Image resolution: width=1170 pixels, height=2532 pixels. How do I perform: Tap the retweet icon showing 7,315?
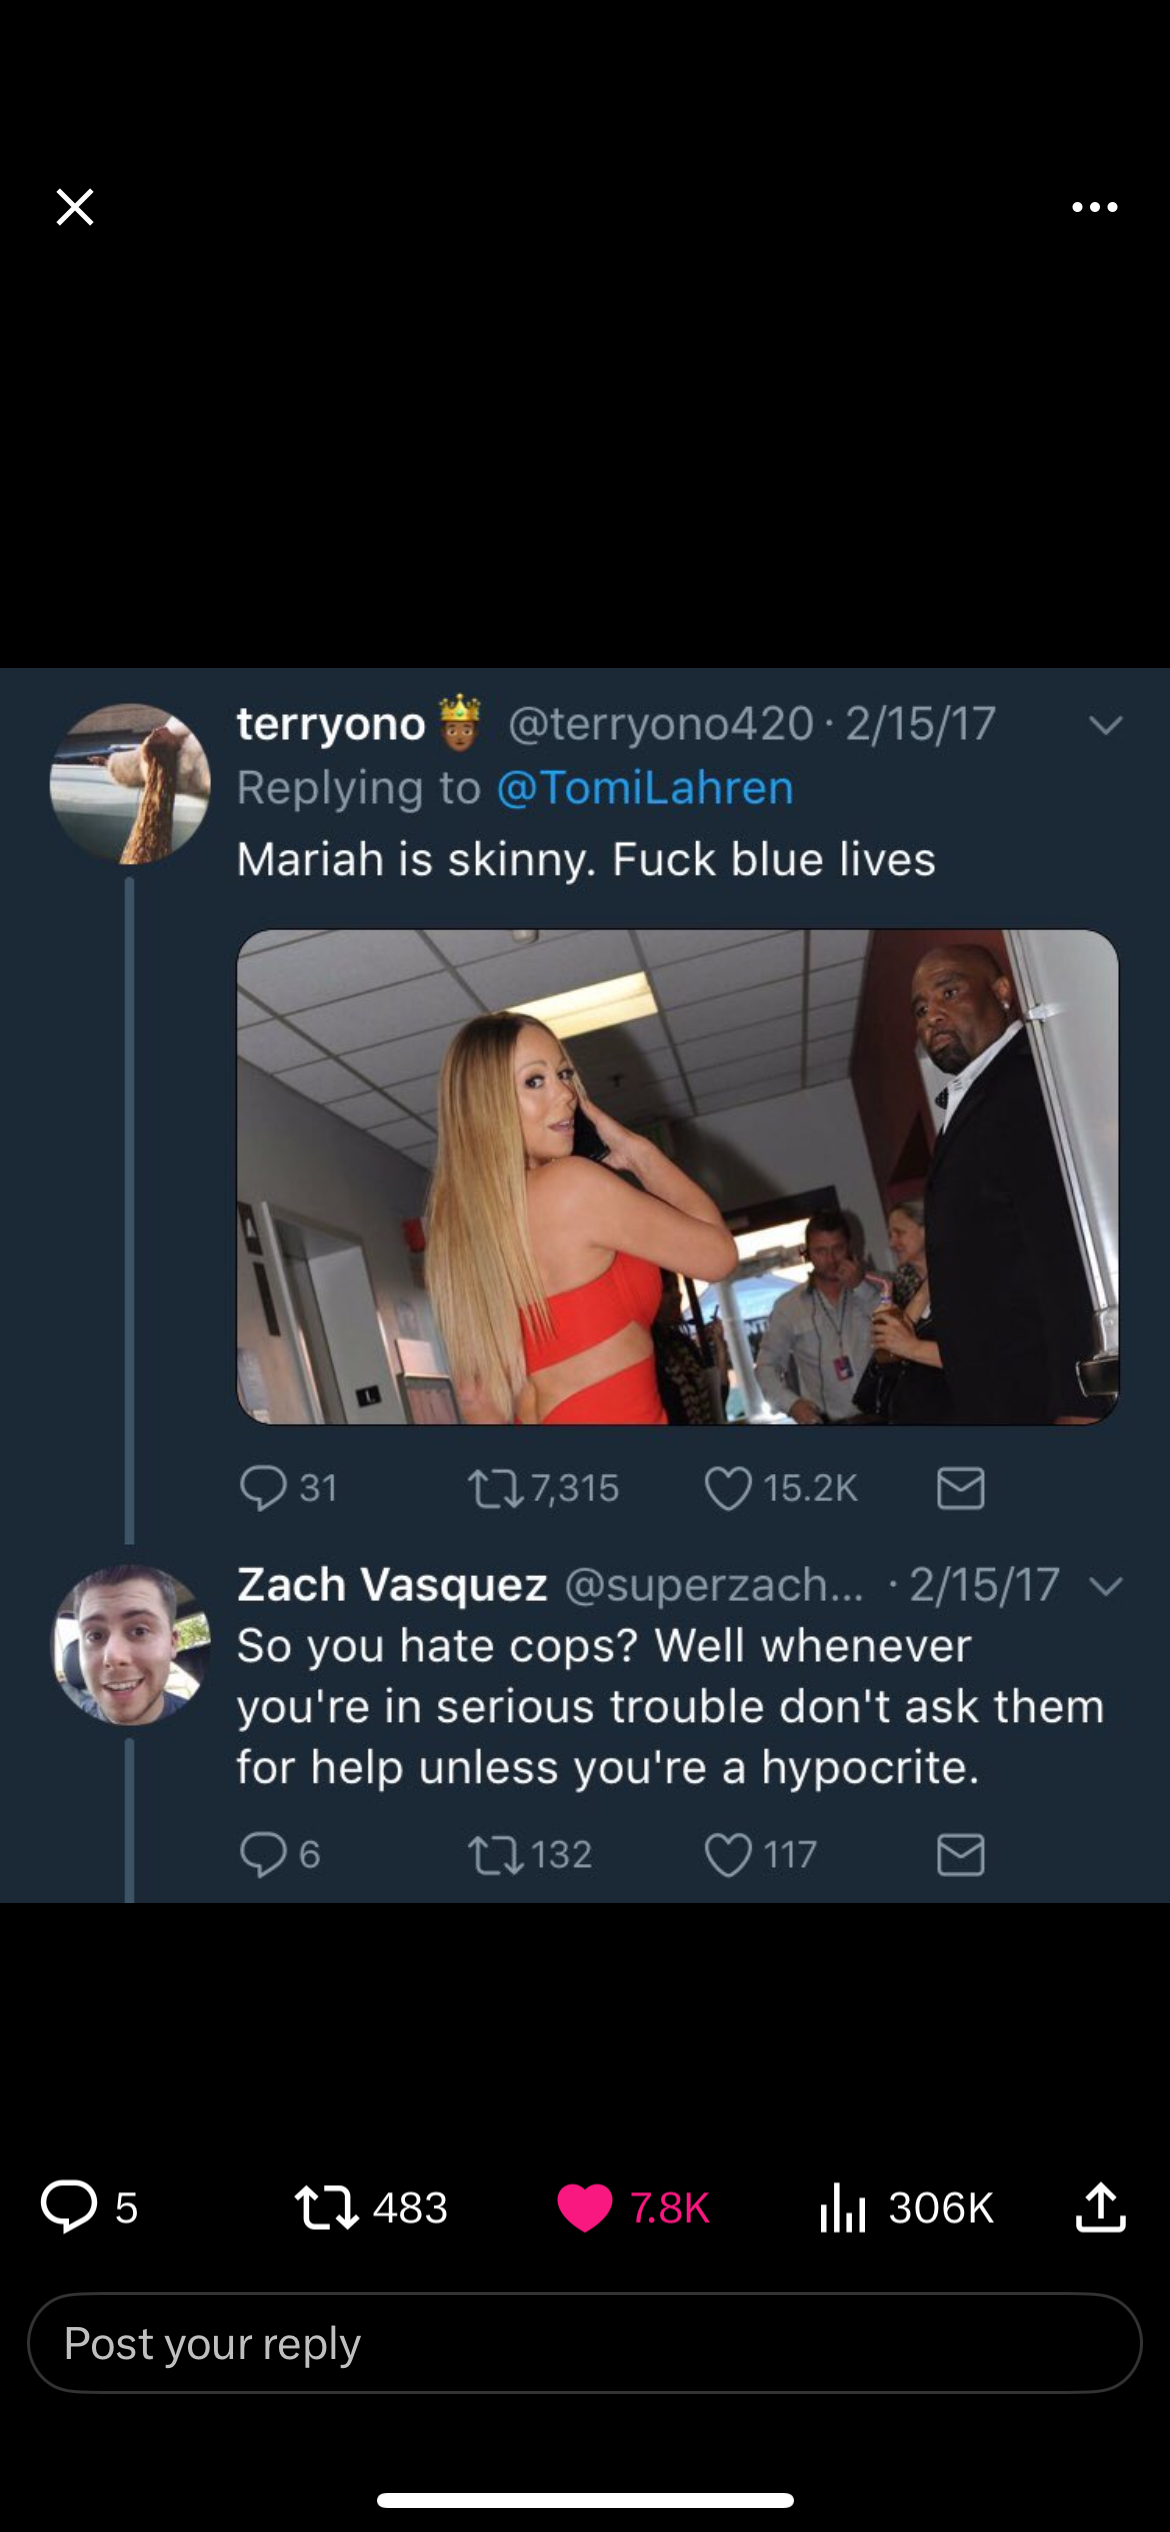pyautogui.click(x=495, y=1488)
